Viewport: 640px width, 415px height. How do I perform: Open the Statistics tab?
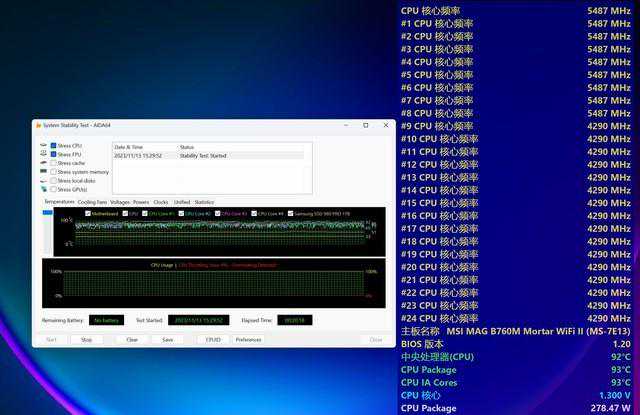[x=204, y=202]
